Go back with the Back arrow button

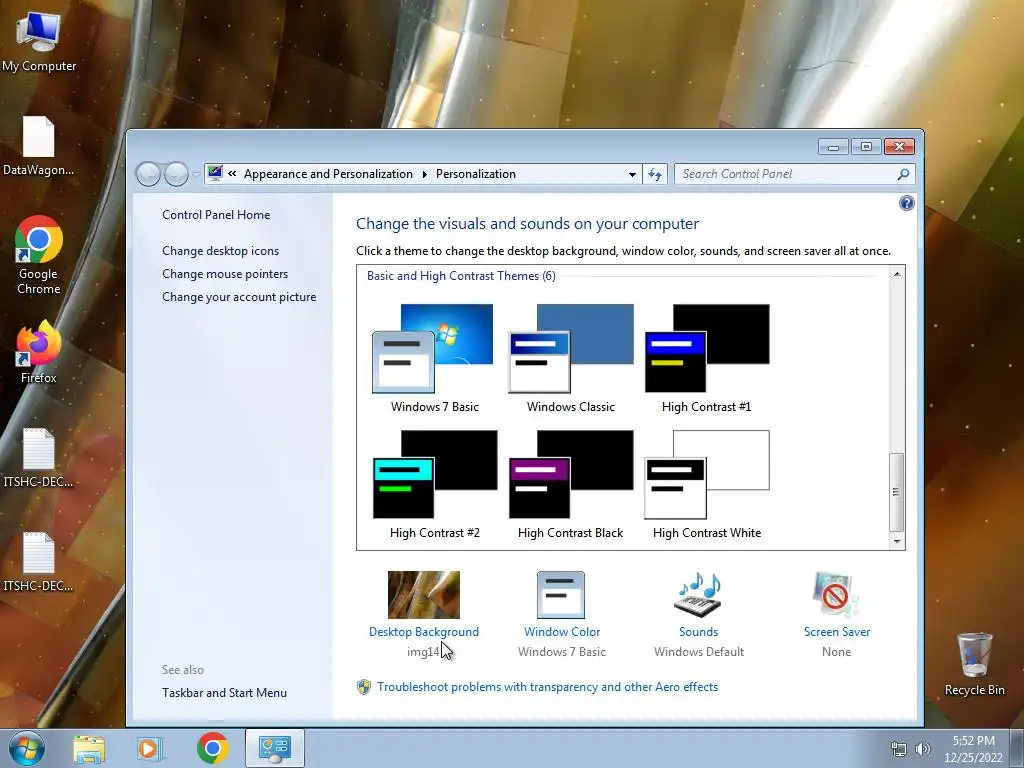148,174
